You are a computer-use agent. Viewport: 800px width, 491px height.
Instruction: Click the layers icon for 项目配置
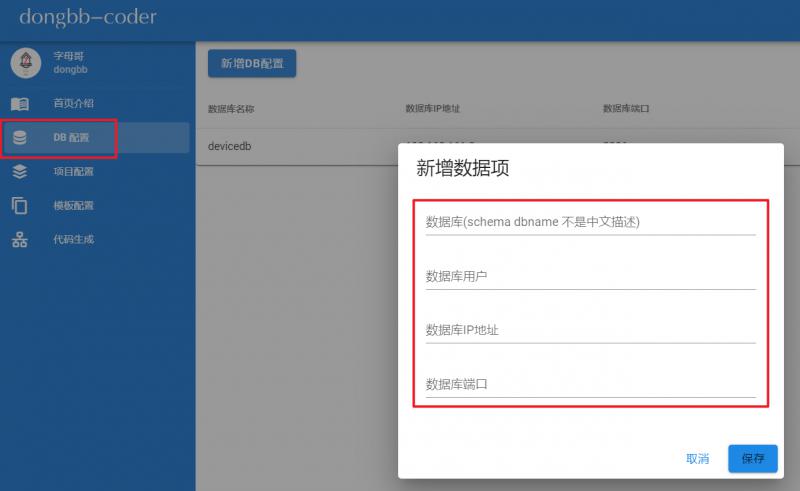[x=20, y=171]
